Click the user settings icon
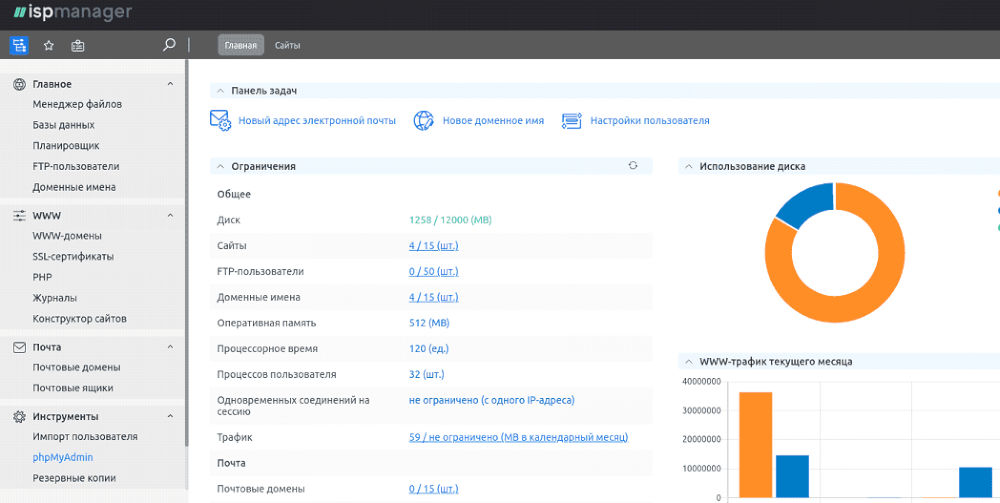The height and width of the screenshot is (503, 1000). 571,120
